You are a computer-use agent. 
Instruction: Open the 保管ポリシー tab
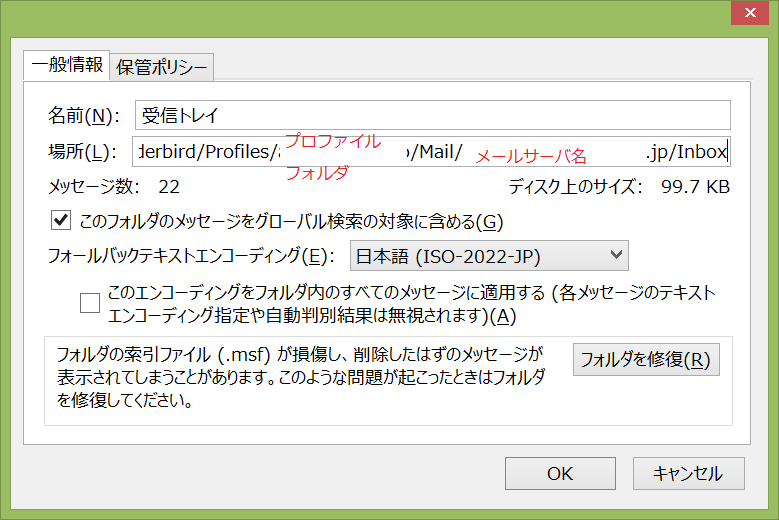coord(162,68)
